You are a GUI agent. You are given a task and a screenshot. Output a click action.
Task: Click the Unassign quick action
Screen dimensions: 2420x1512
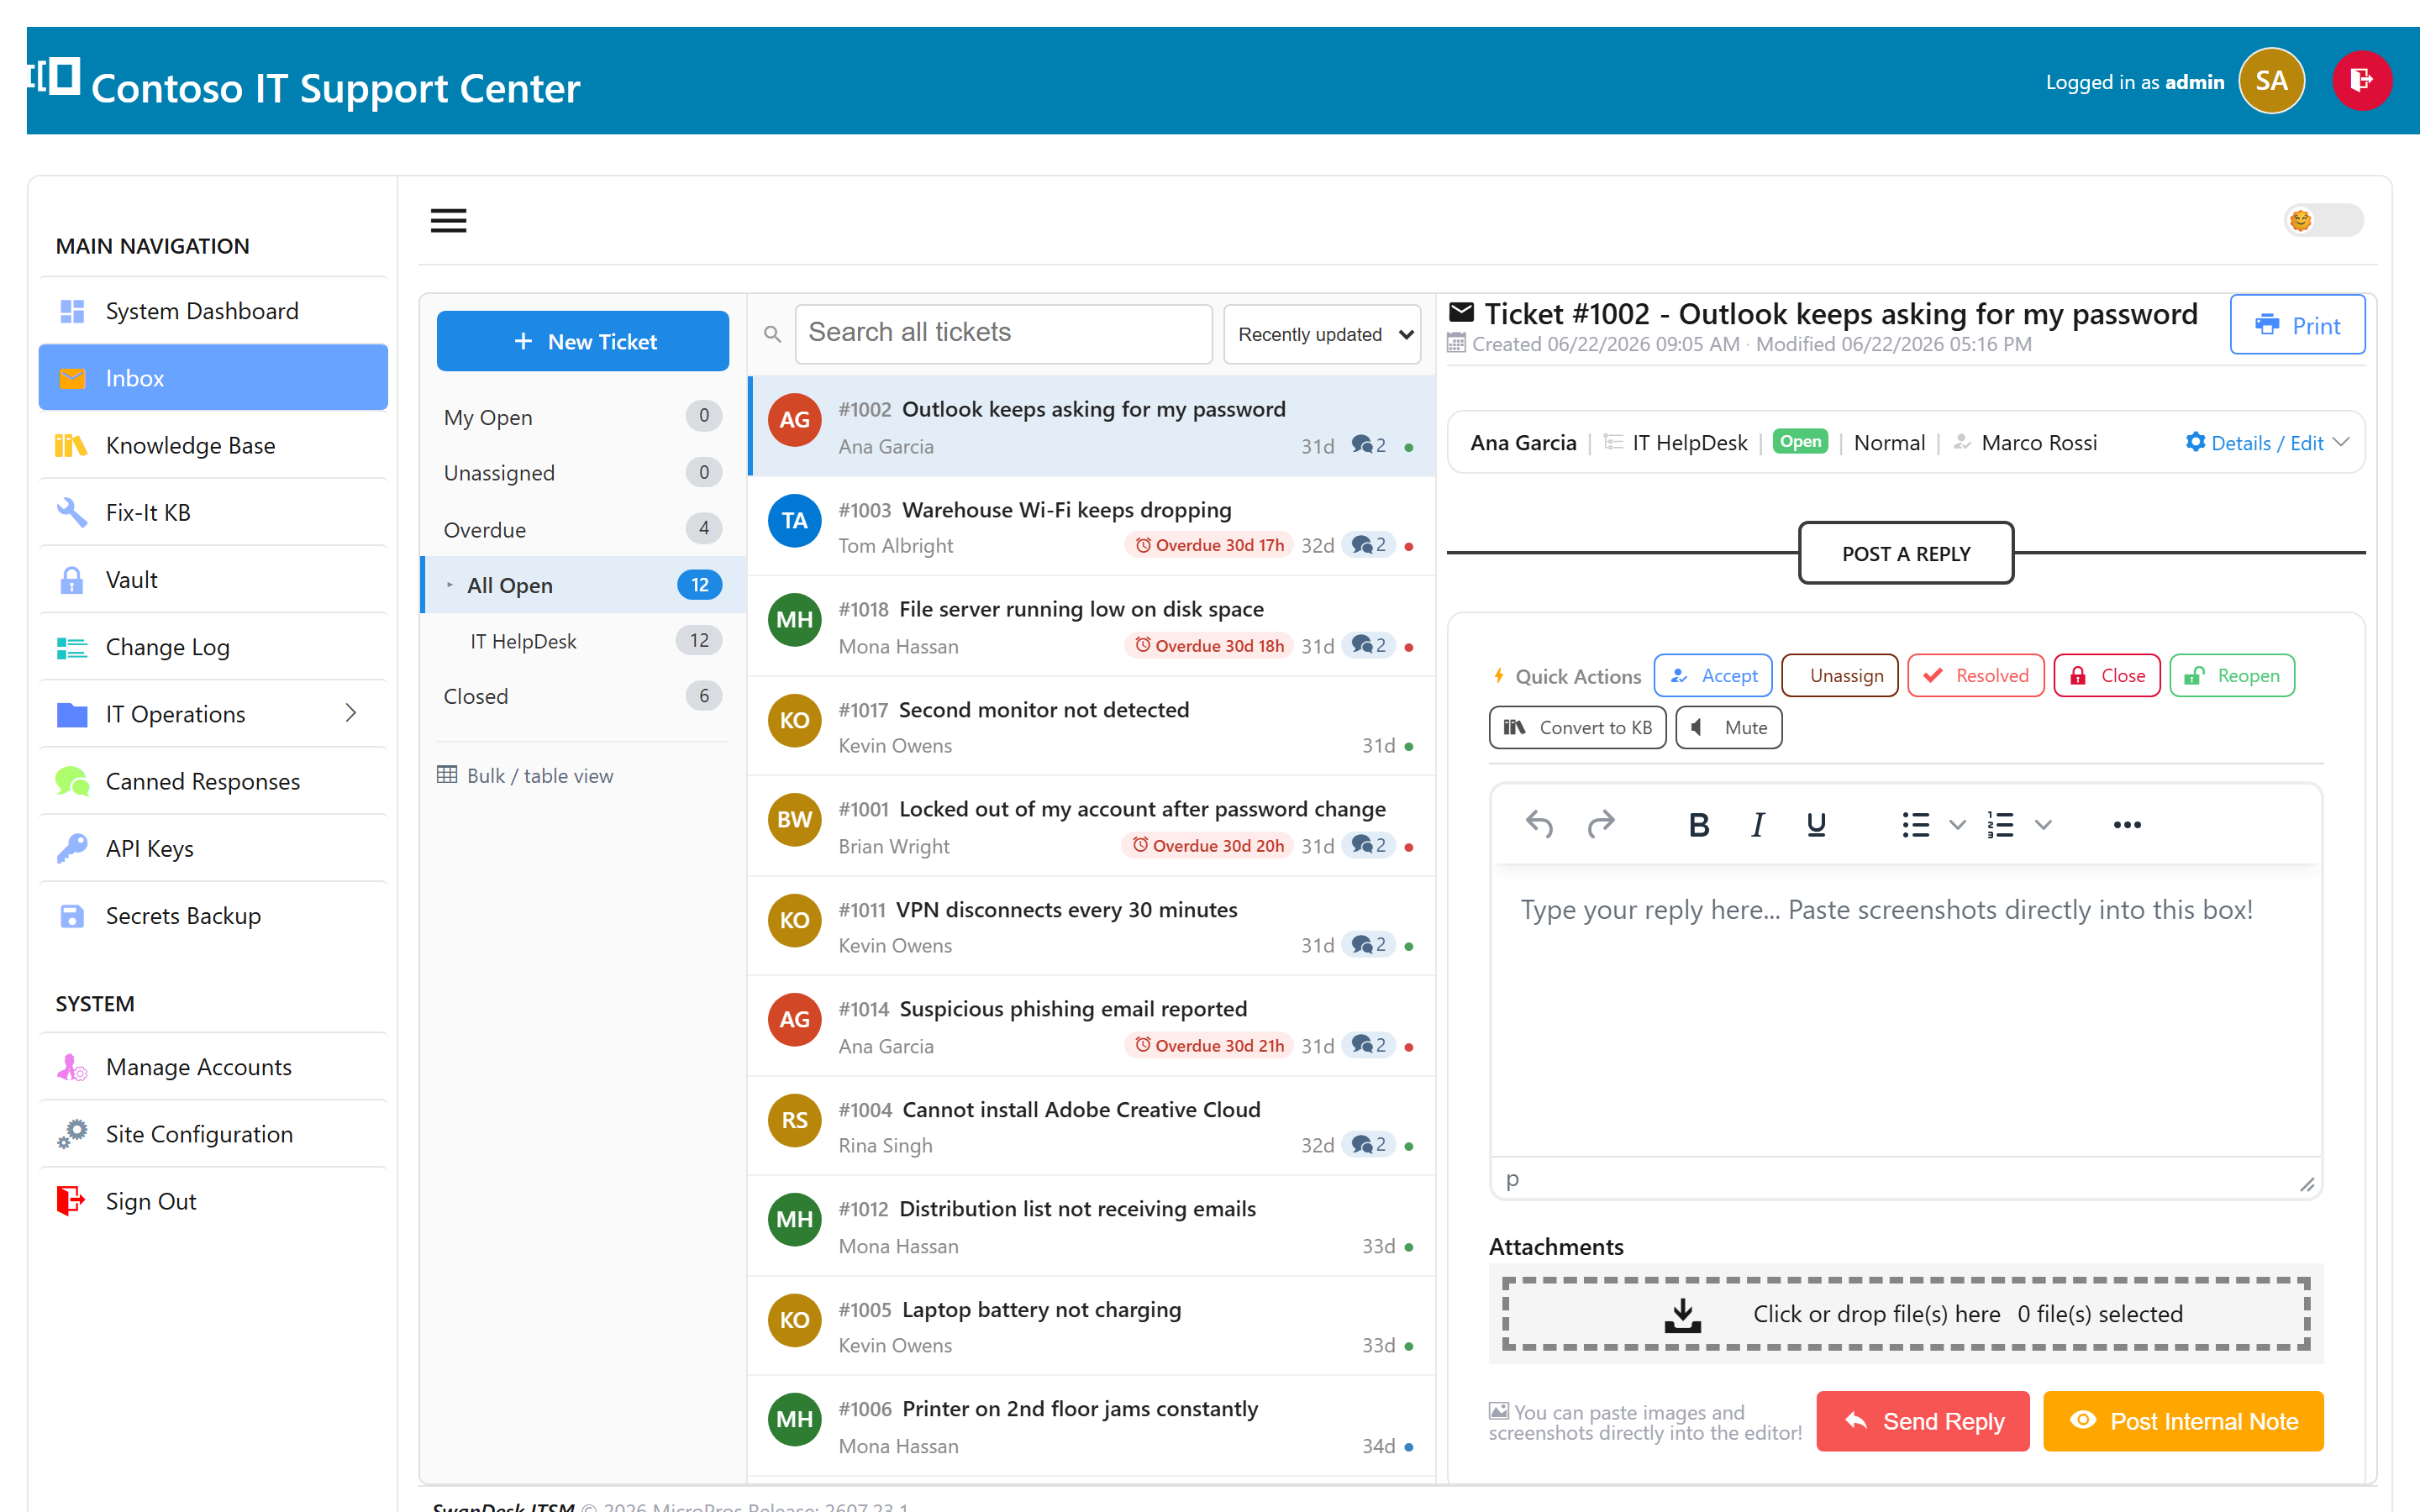pos(1839,676)
